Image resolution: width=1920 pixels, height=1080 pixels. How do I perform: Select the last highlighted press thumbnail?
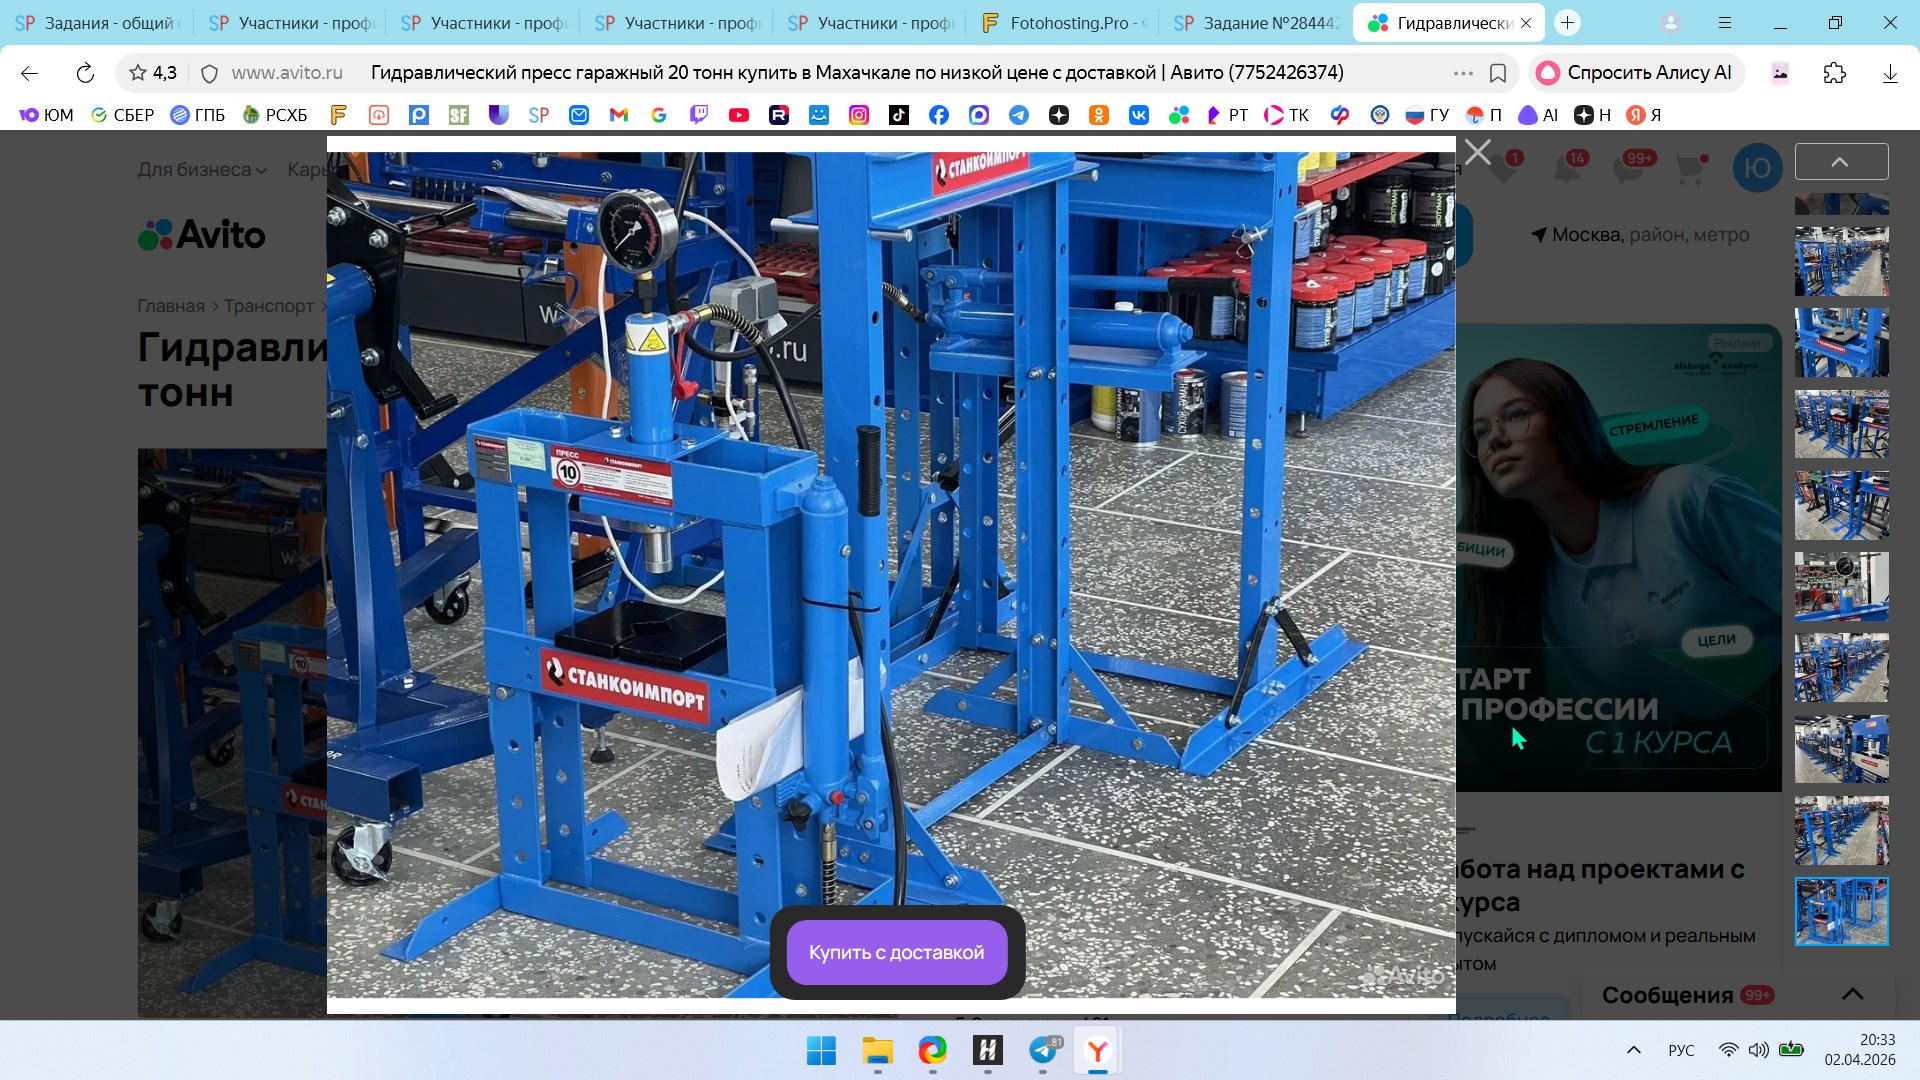1841,911
